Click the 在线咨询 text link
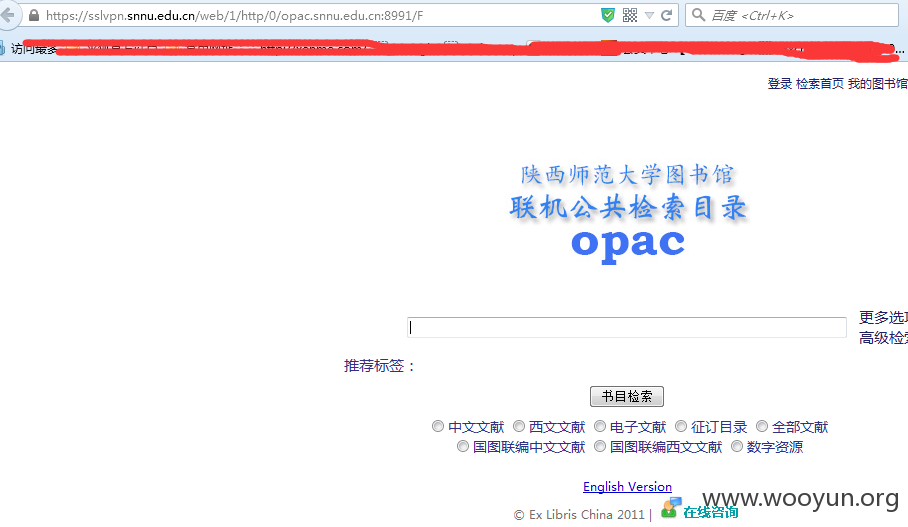908x527 pixels. (711, 512)
